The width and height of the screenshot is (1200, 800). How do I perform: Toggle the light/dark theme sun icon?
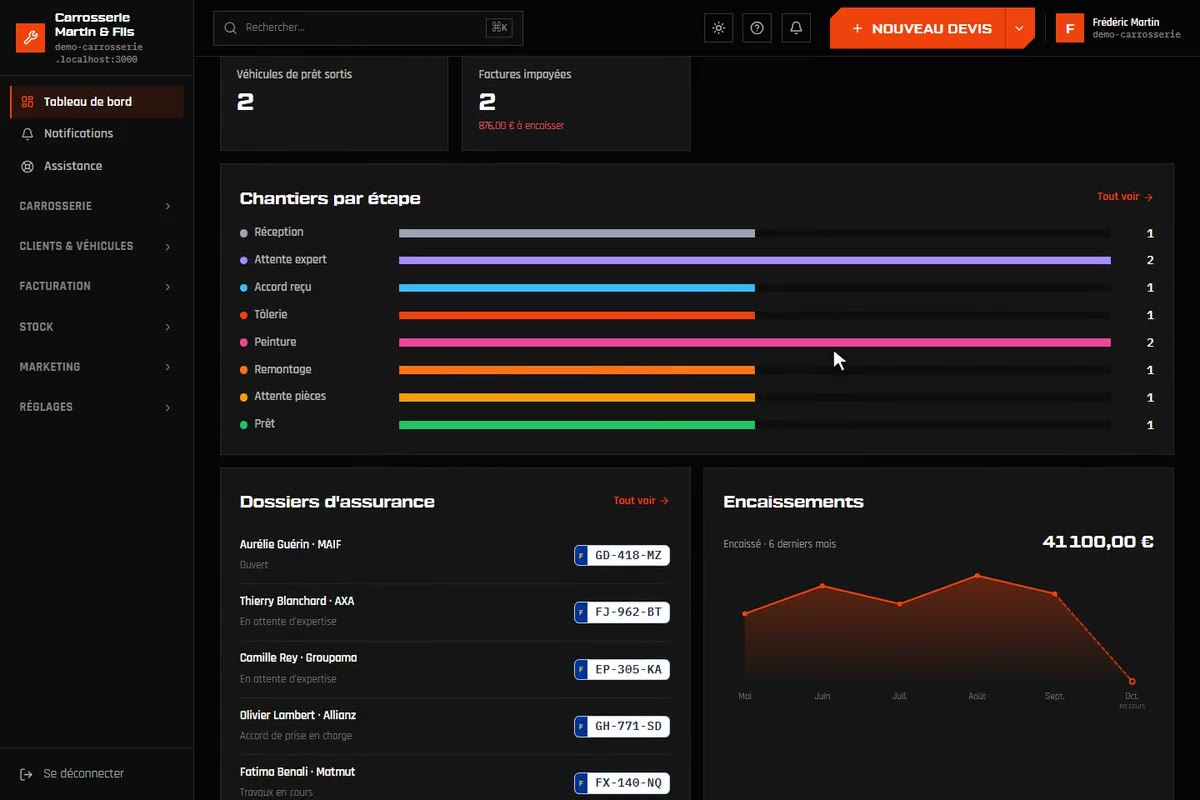pyautogui.click(x=718, y=28)
